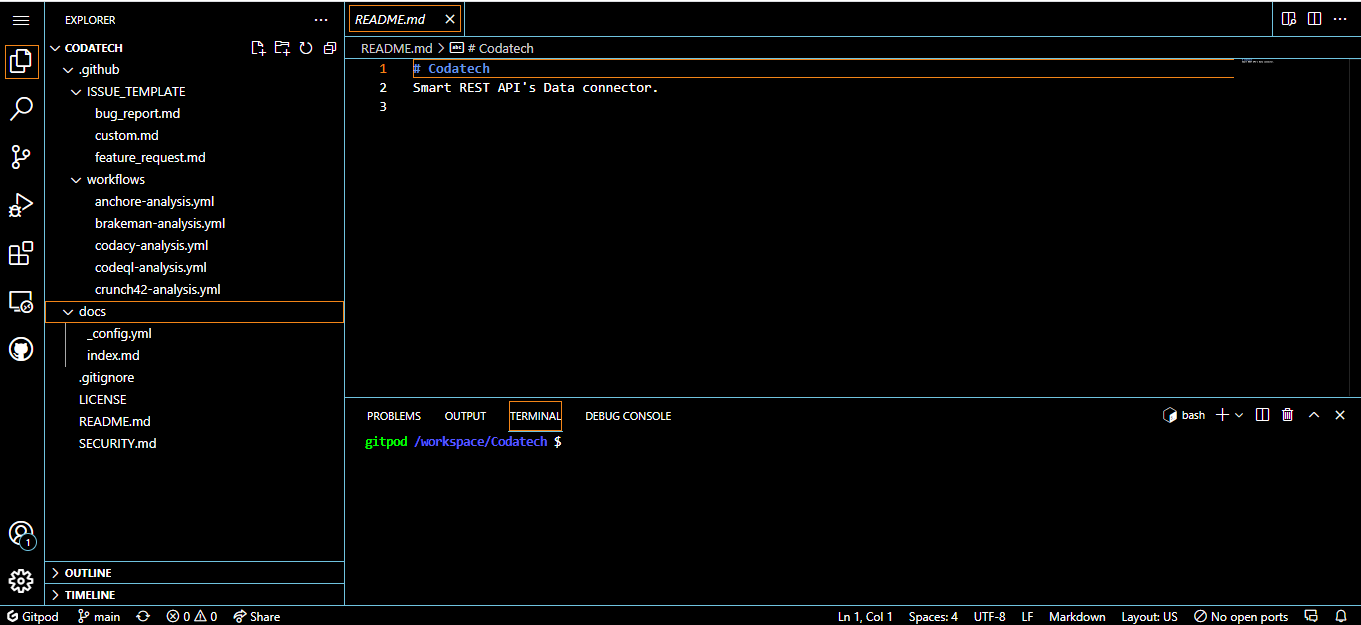Click README.md in the breadcrumb
Image resolution: width=1361 pixels, height=625 pixels.
coord(396,48)
